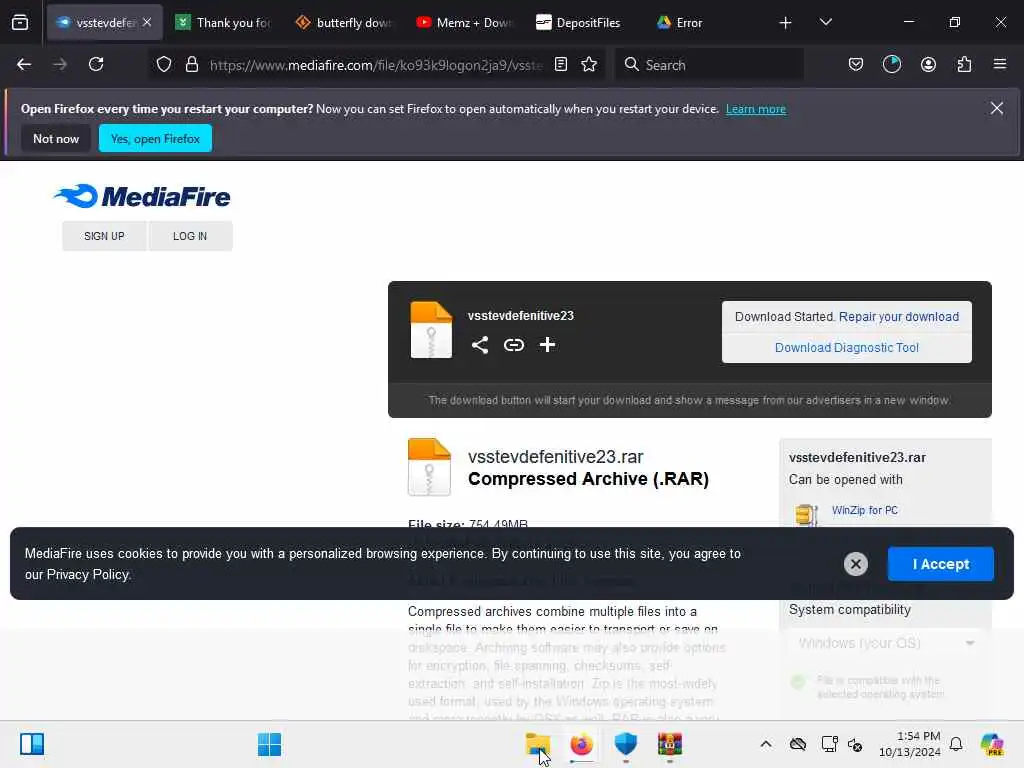Accept cookies with I Accept
This screenshot has height=768, width=1024.
[940, 564]
